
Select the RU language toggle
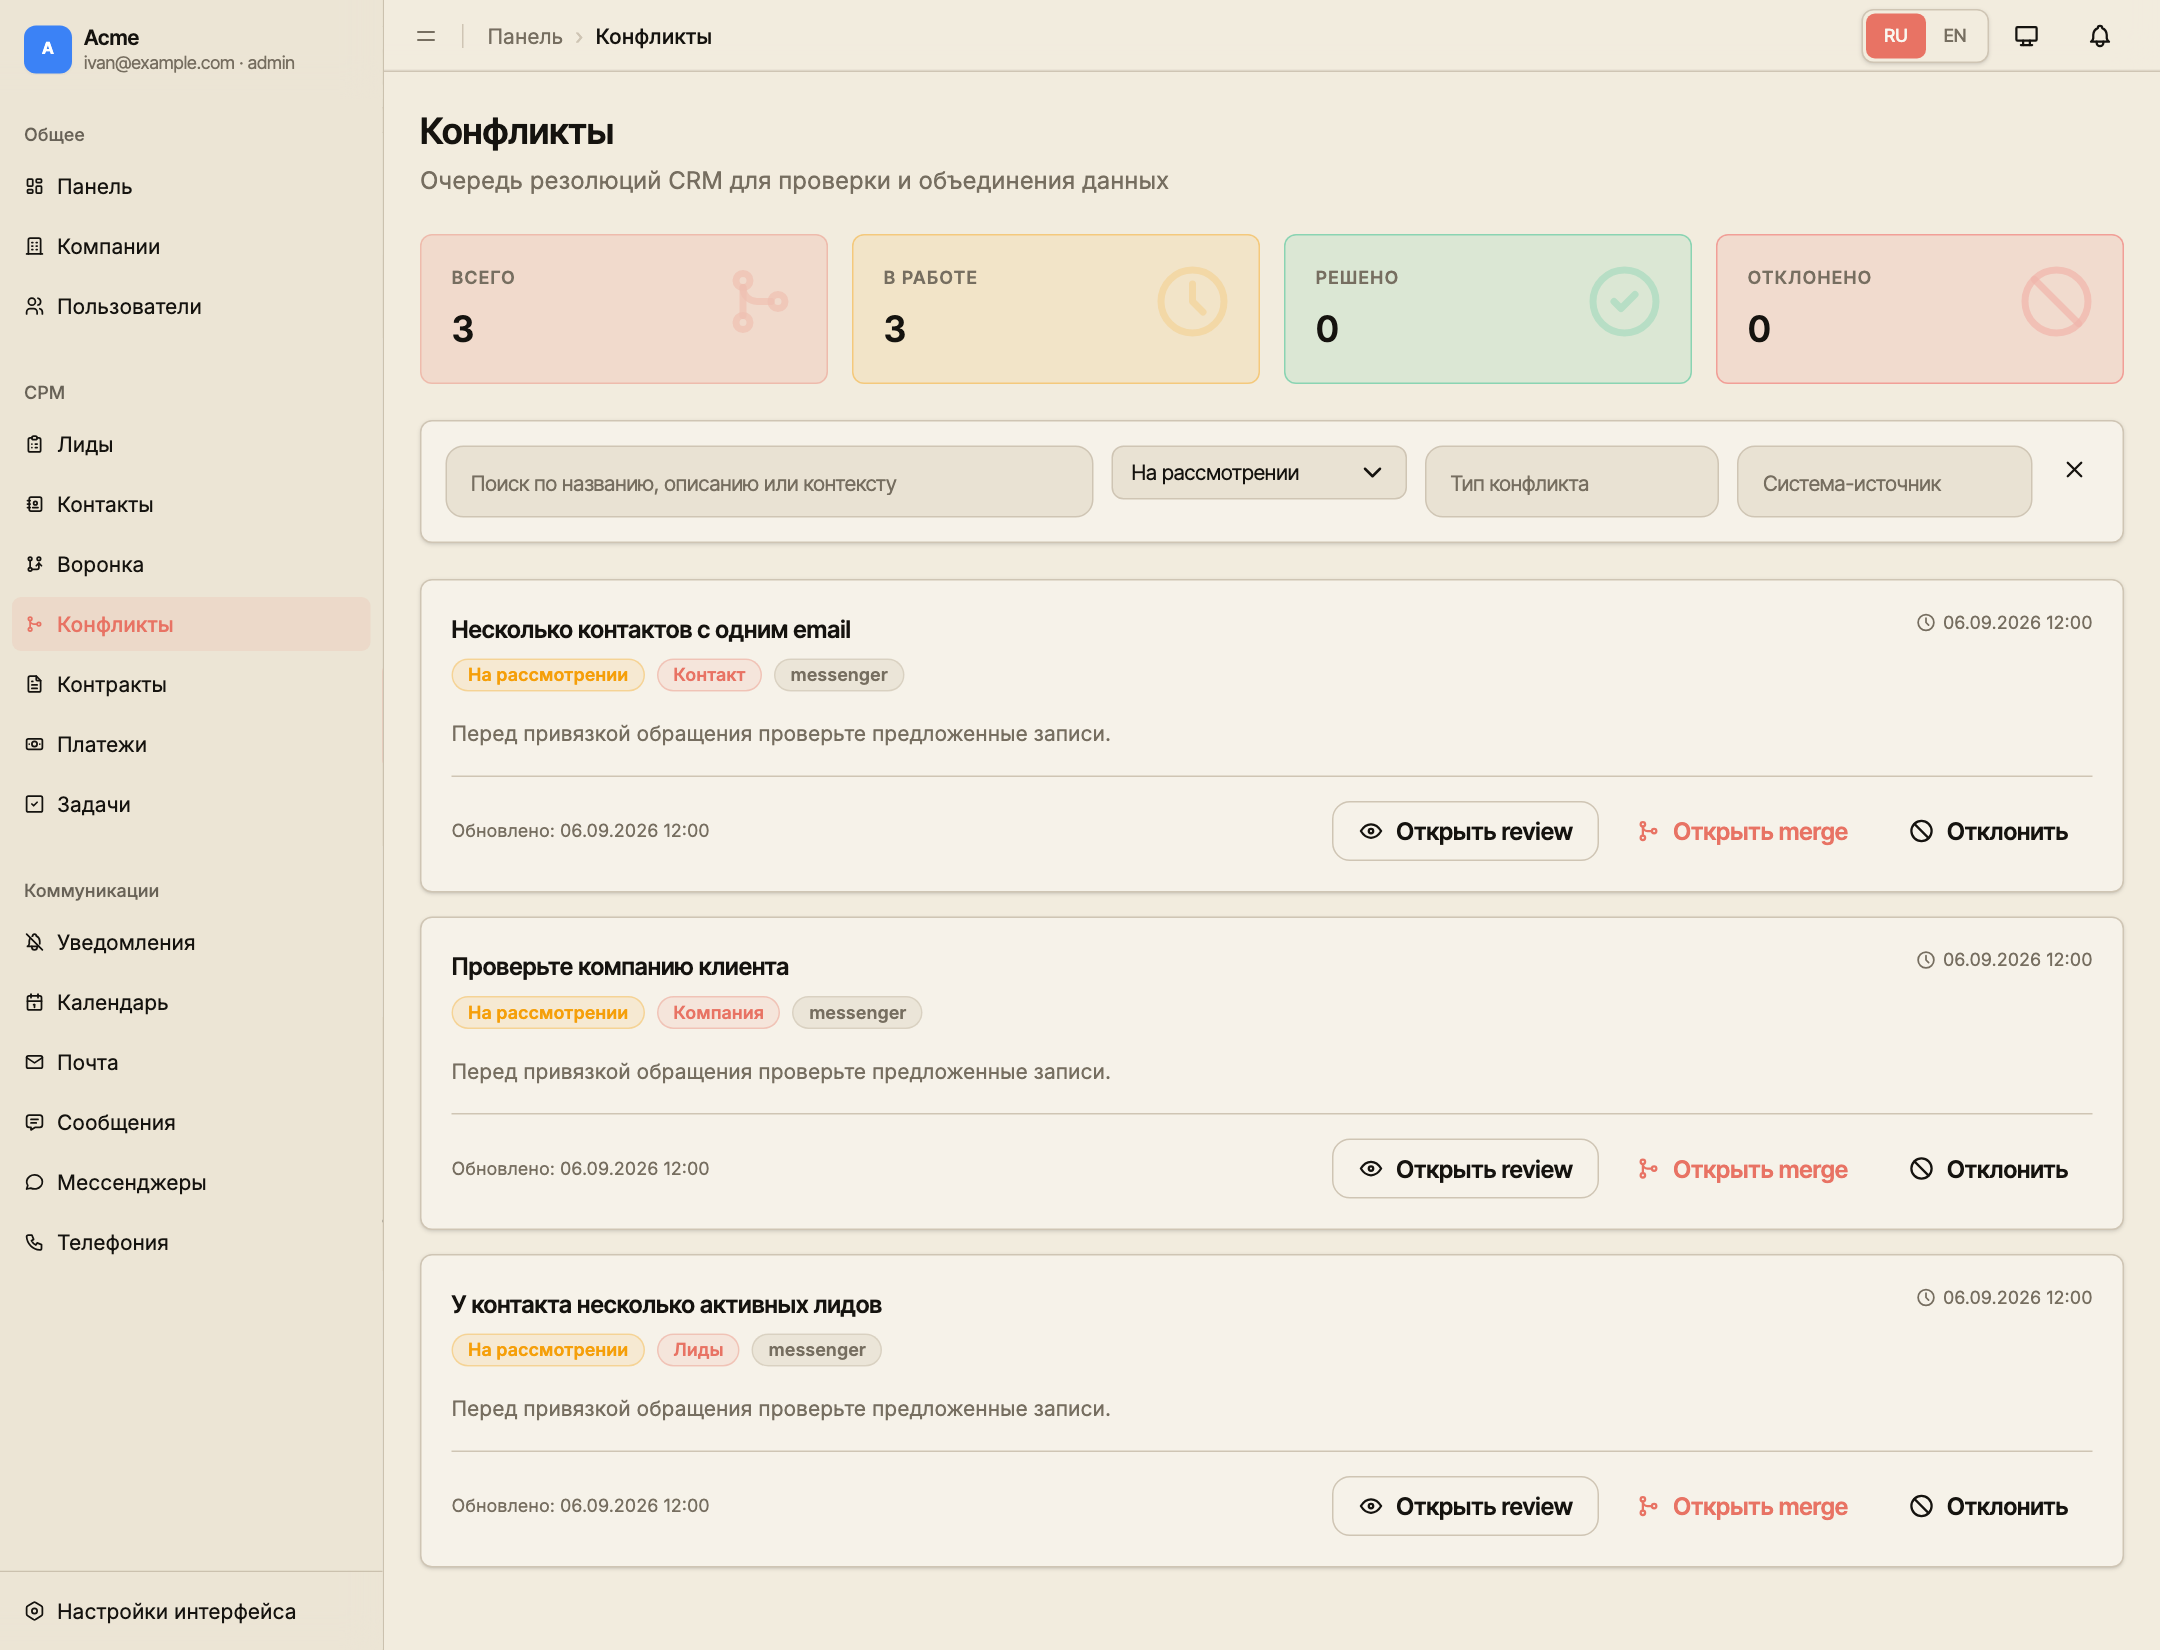[x=1895, y=36]
